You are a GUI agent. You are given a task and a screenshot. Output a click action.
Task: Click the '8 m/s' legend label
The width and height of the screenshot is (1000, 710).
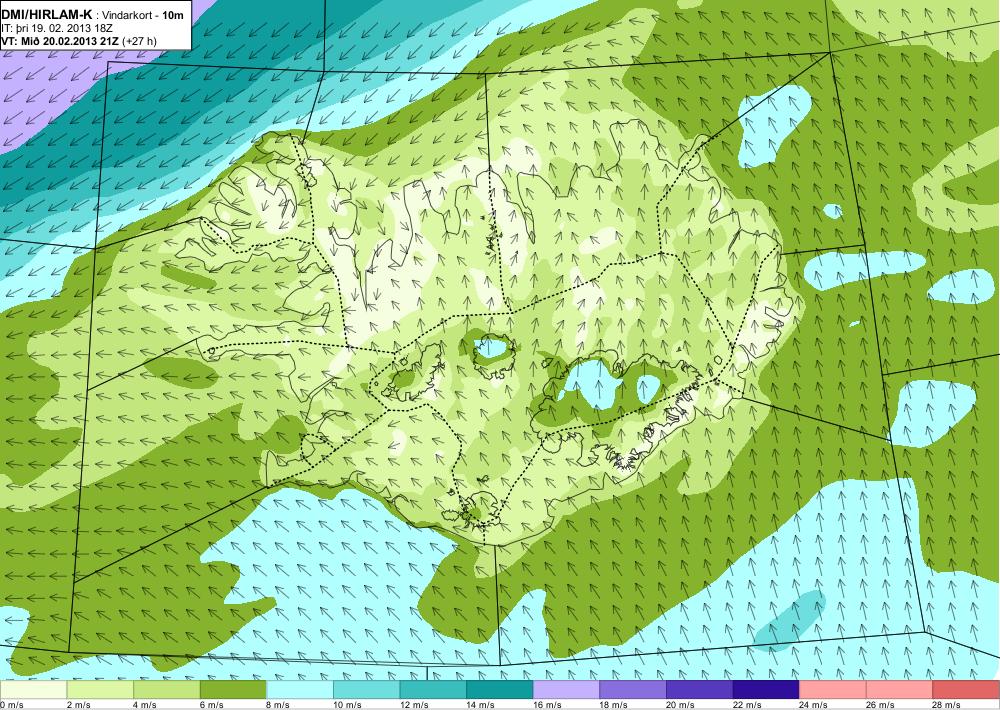[x=279, y=705]
